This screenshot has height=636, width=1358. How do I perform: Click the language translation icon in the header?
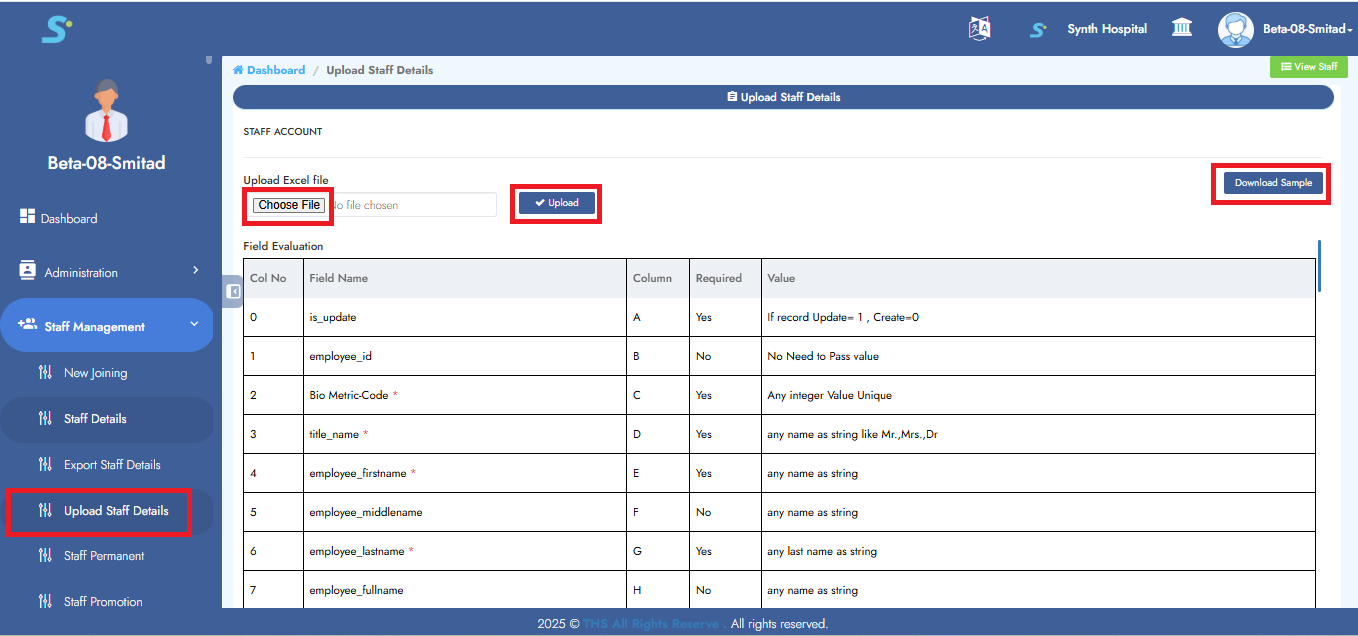pos(979,28)
